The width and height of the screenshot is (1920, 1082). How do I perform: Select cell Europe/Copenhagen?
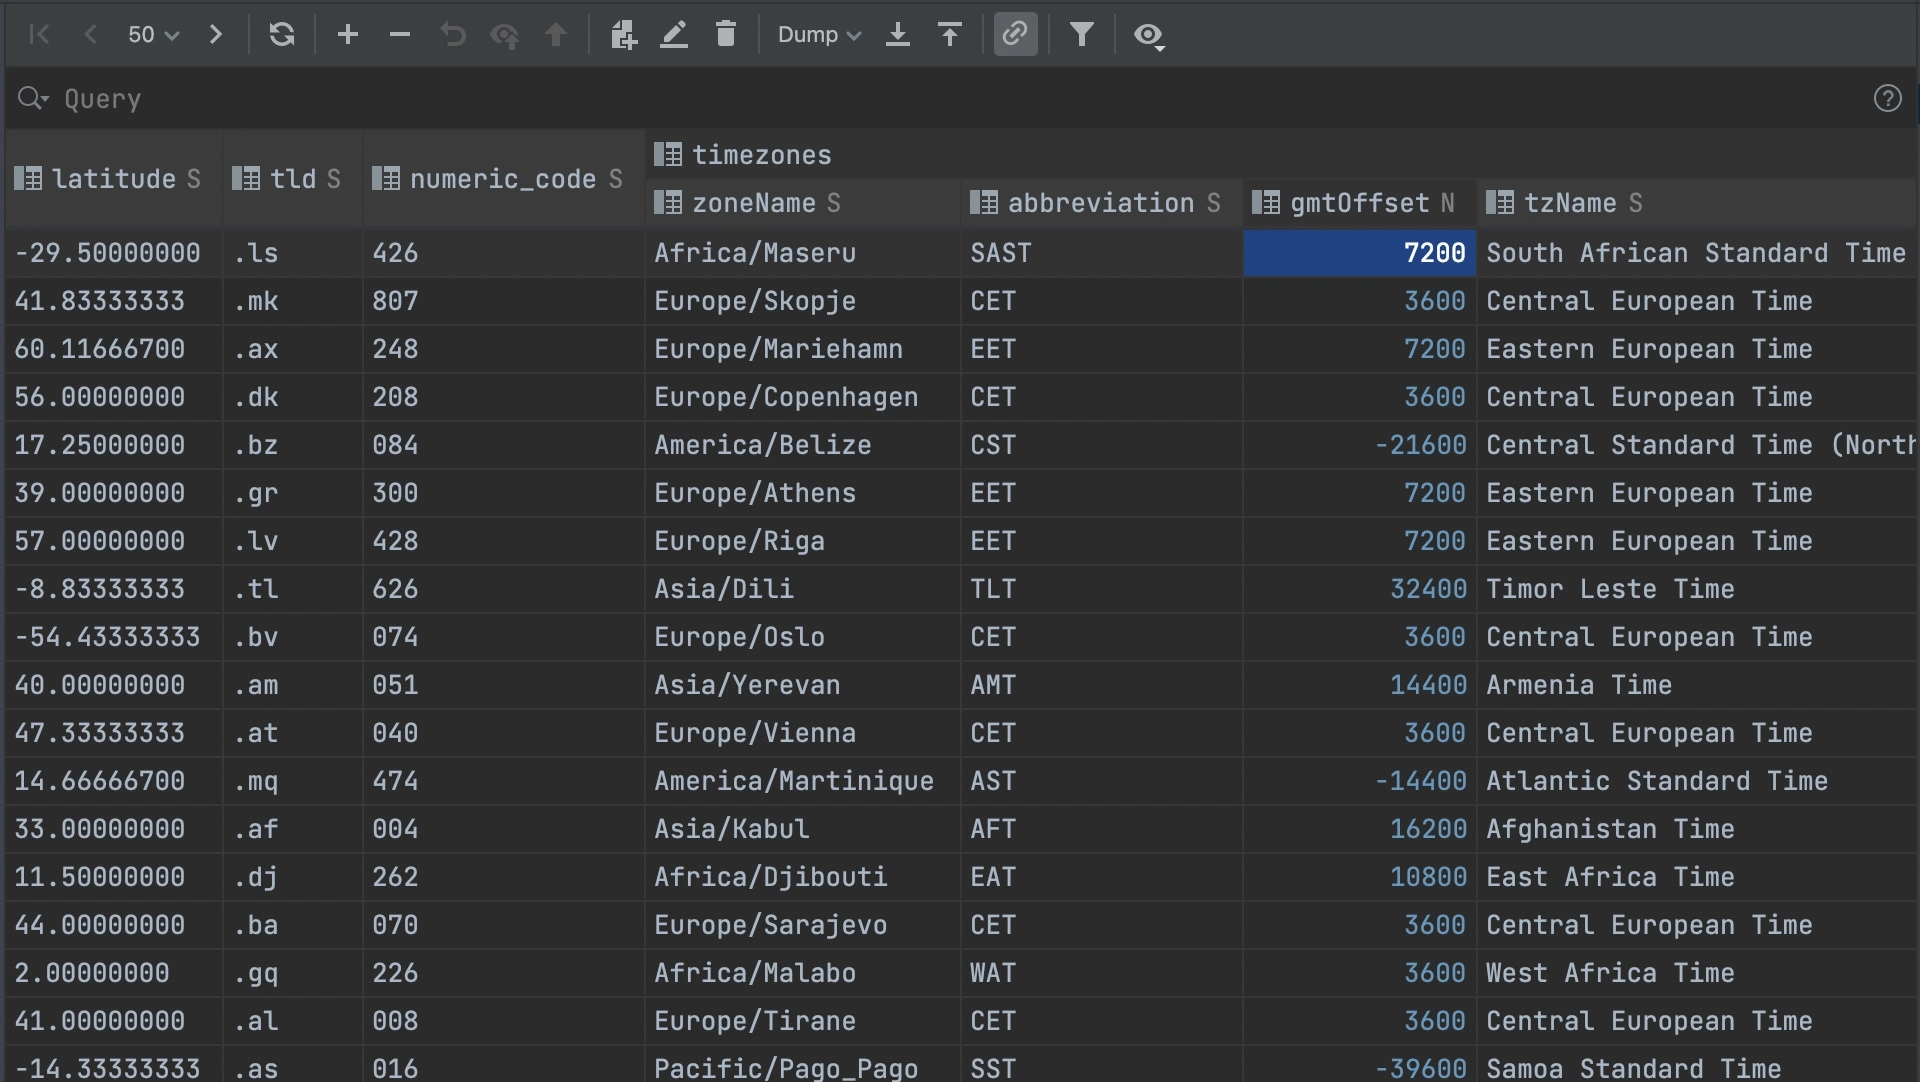coord(803,397)
